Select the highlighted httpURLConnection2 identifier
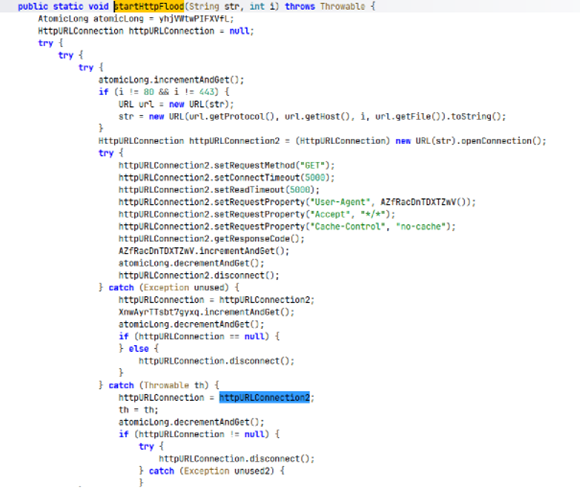 (264, 397)
